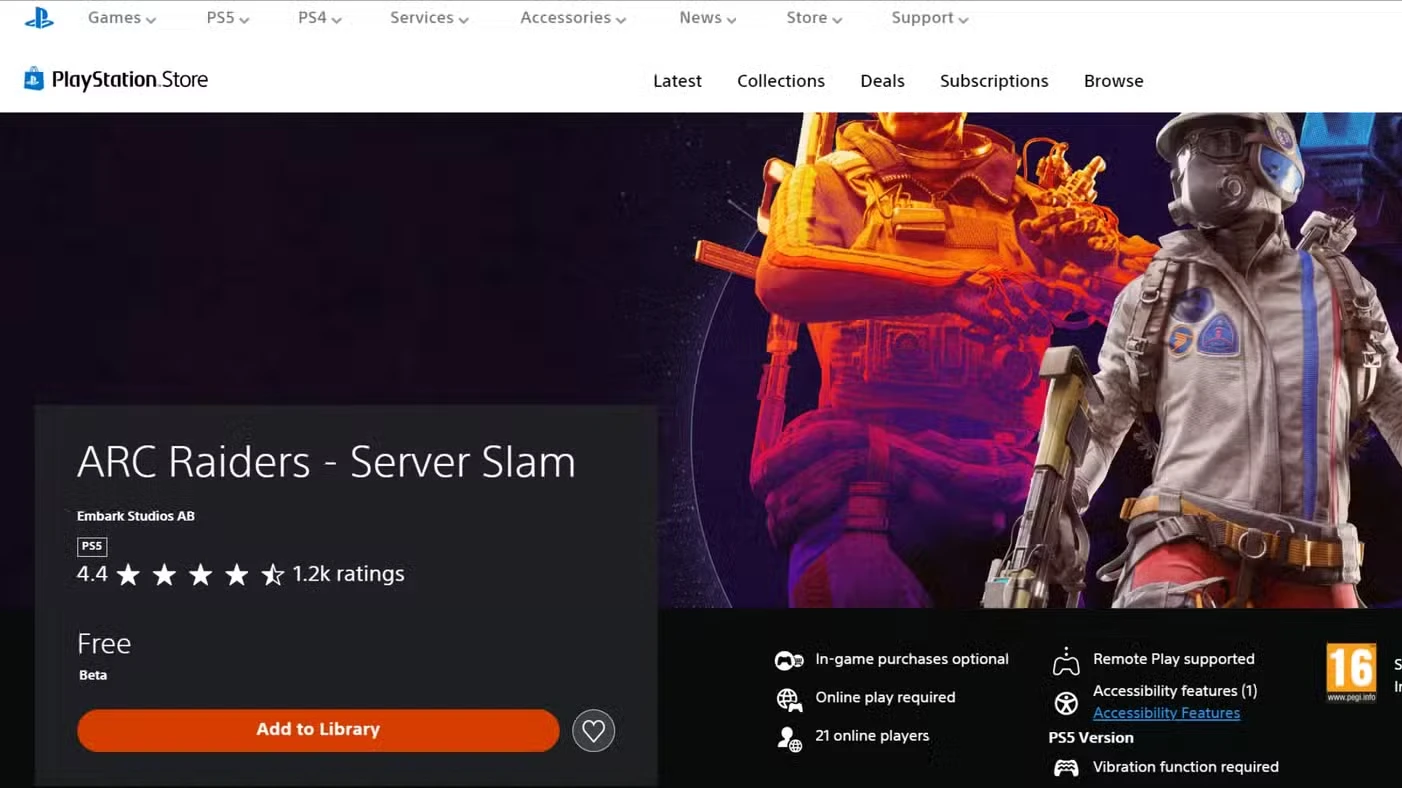Click the PlayStation Store bag logo

pyautogui.click(x=34, y=79)
